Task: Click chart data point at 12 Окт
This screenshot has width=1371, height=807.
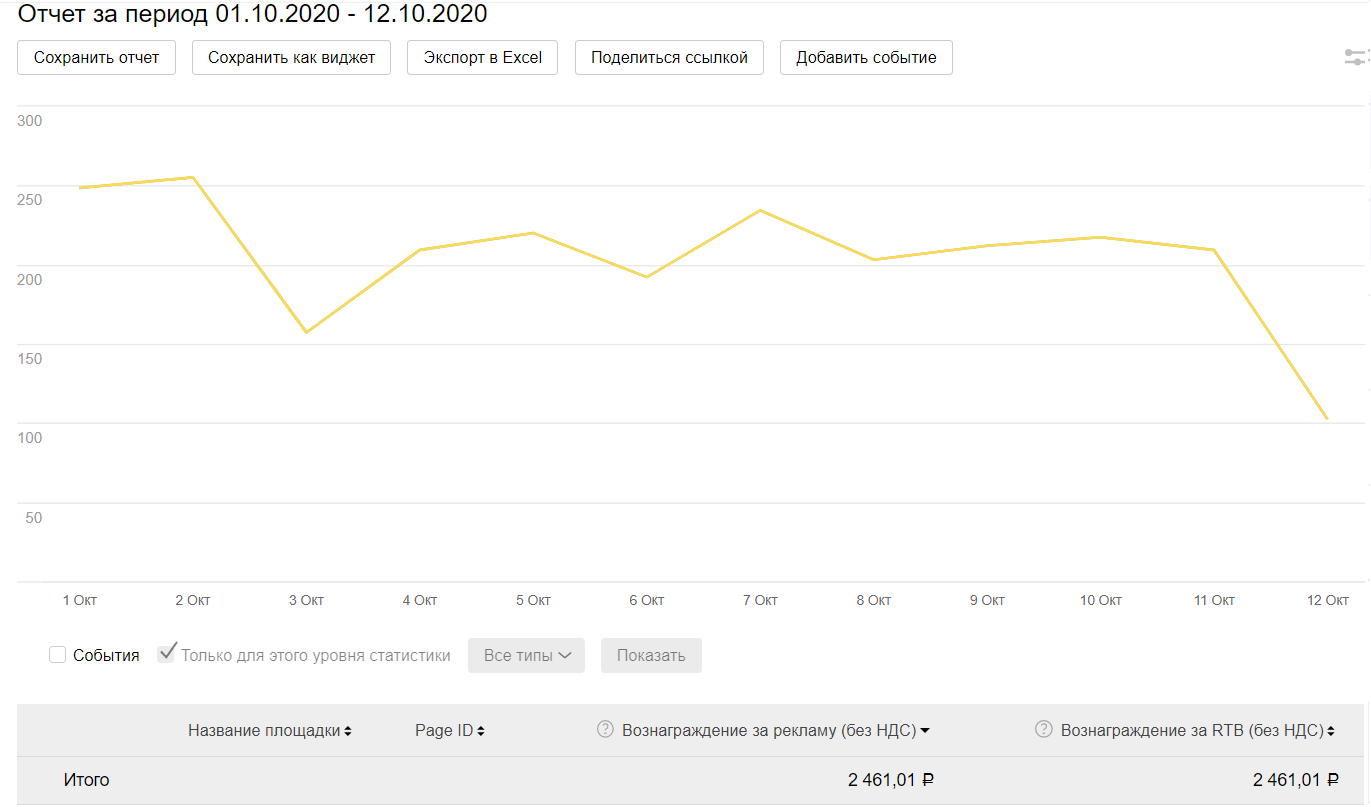Action: click(x=1327, y=418)
